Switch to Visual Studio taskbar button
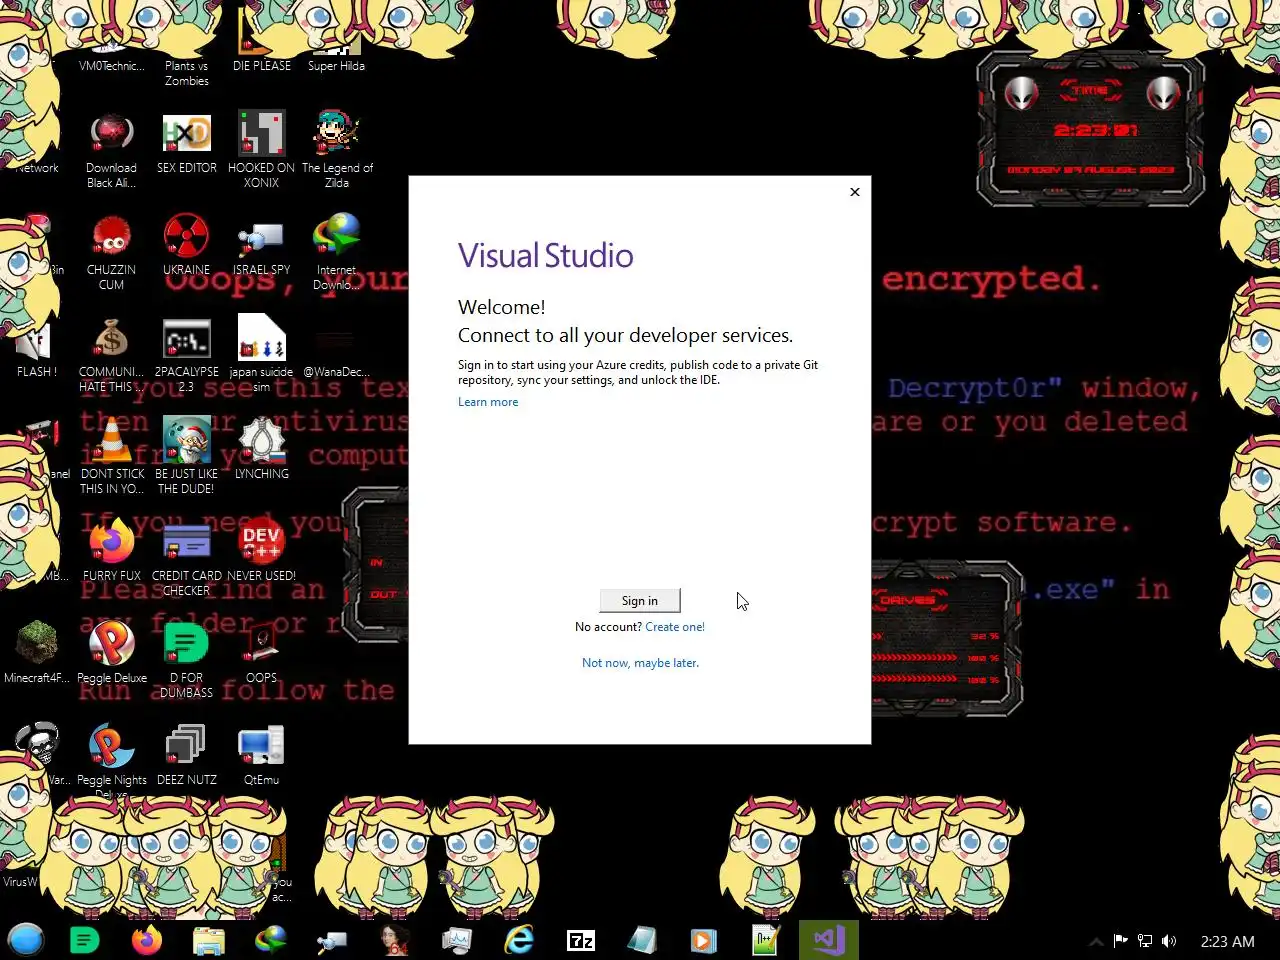This screenshot has height=960, width=1280. pos(829,940)
